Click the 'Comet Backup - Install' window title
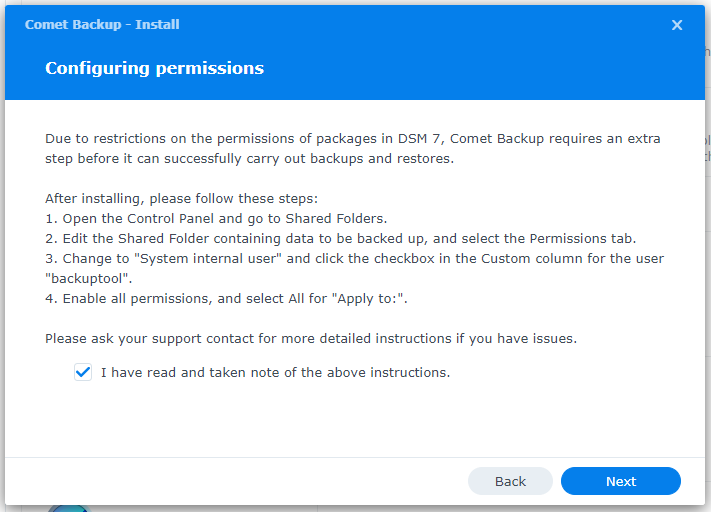This screenshot has height=512, width=711. (x=102, y=24)
